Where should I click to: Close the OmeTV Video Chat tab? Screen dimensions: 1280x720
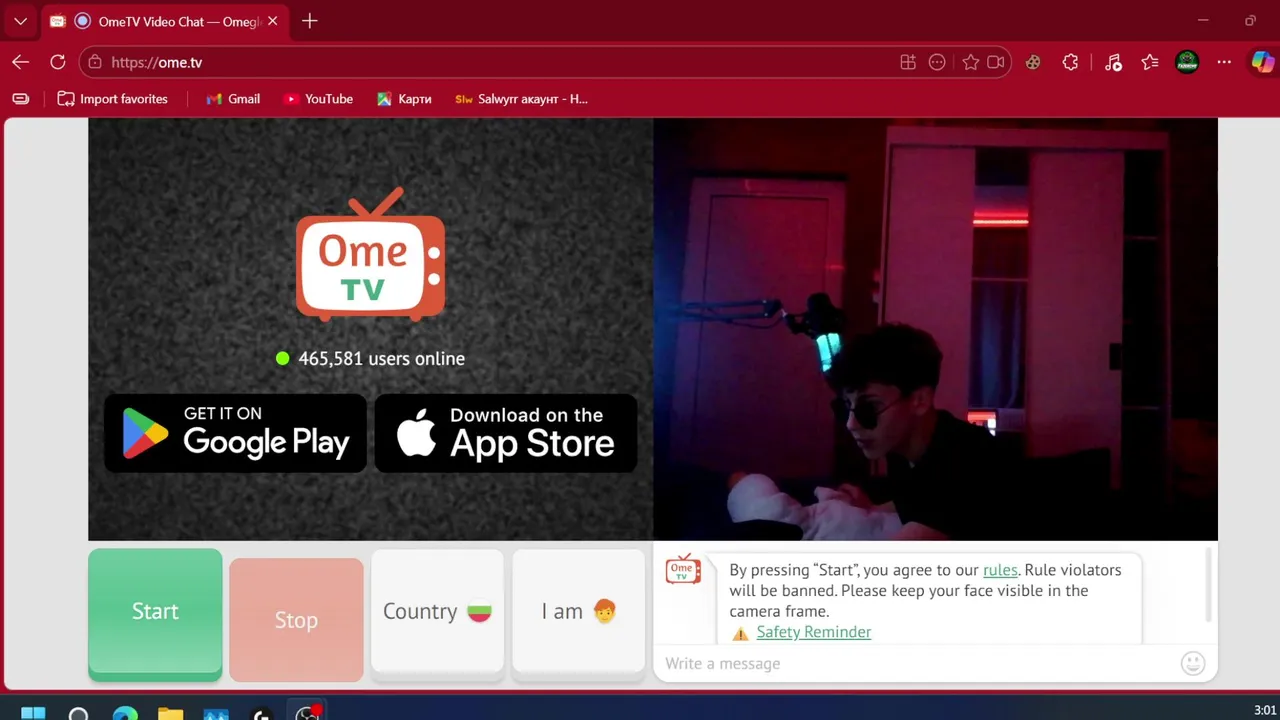(x=272, y=21)
